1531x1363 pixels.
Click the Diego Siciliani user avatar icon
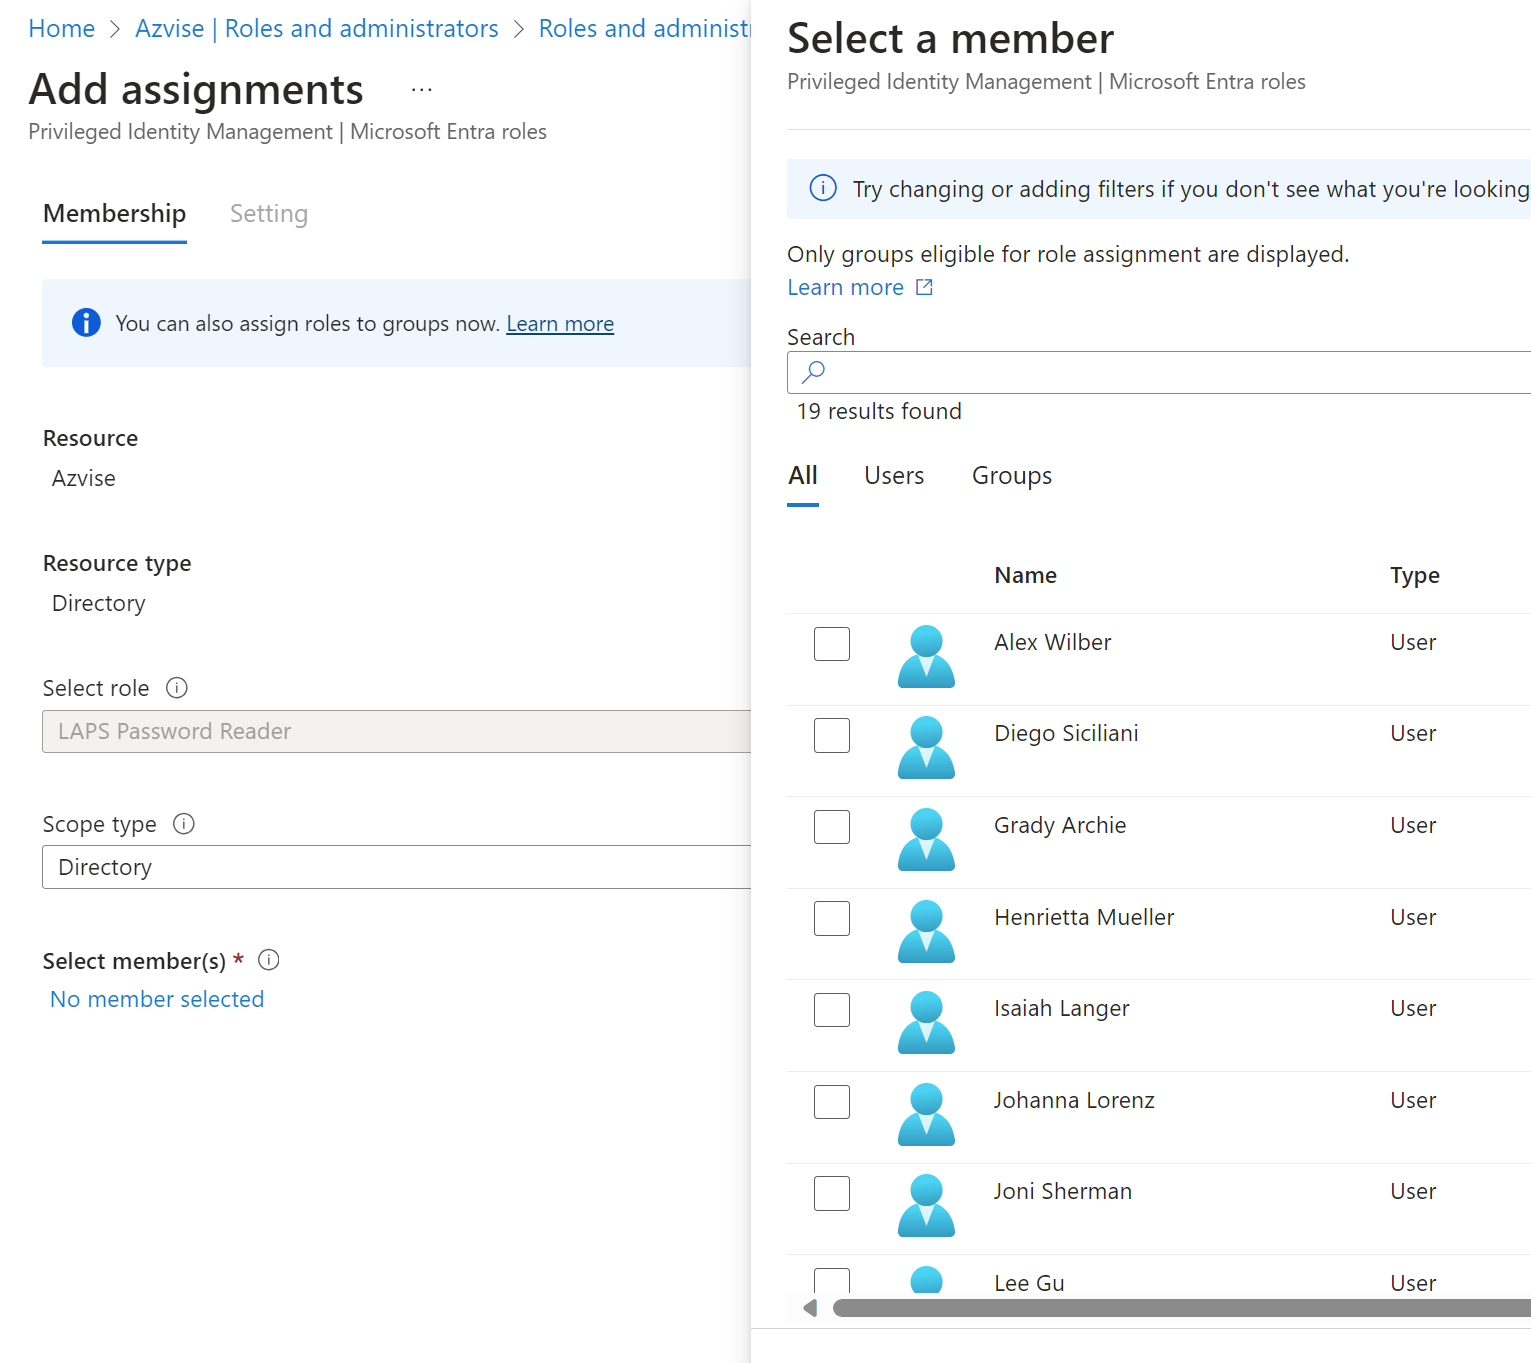point(925,748)
